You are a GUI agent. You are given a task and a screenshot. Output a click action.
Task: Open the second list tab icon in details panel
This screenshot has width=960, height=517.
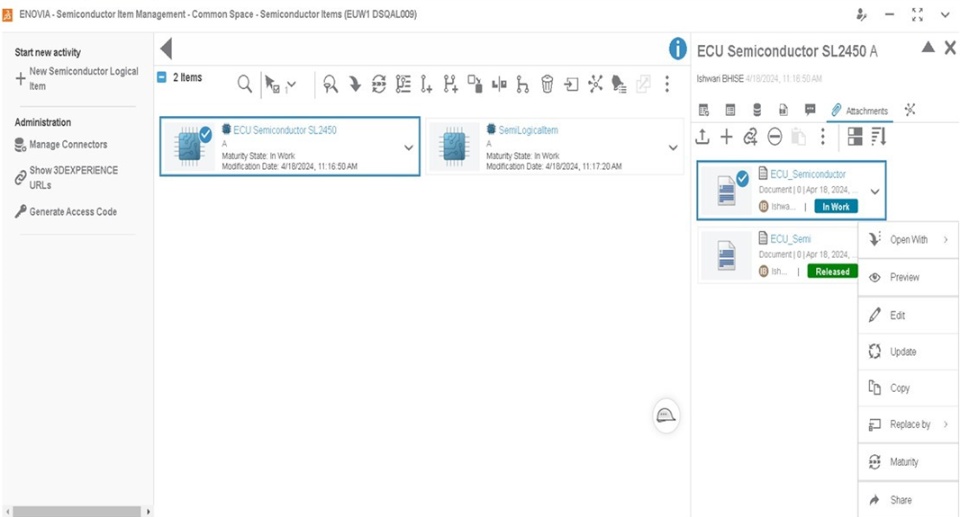730,110
